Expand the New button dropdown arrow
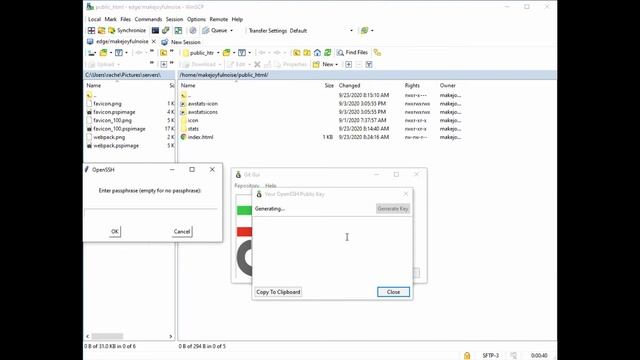 [336, 64]
